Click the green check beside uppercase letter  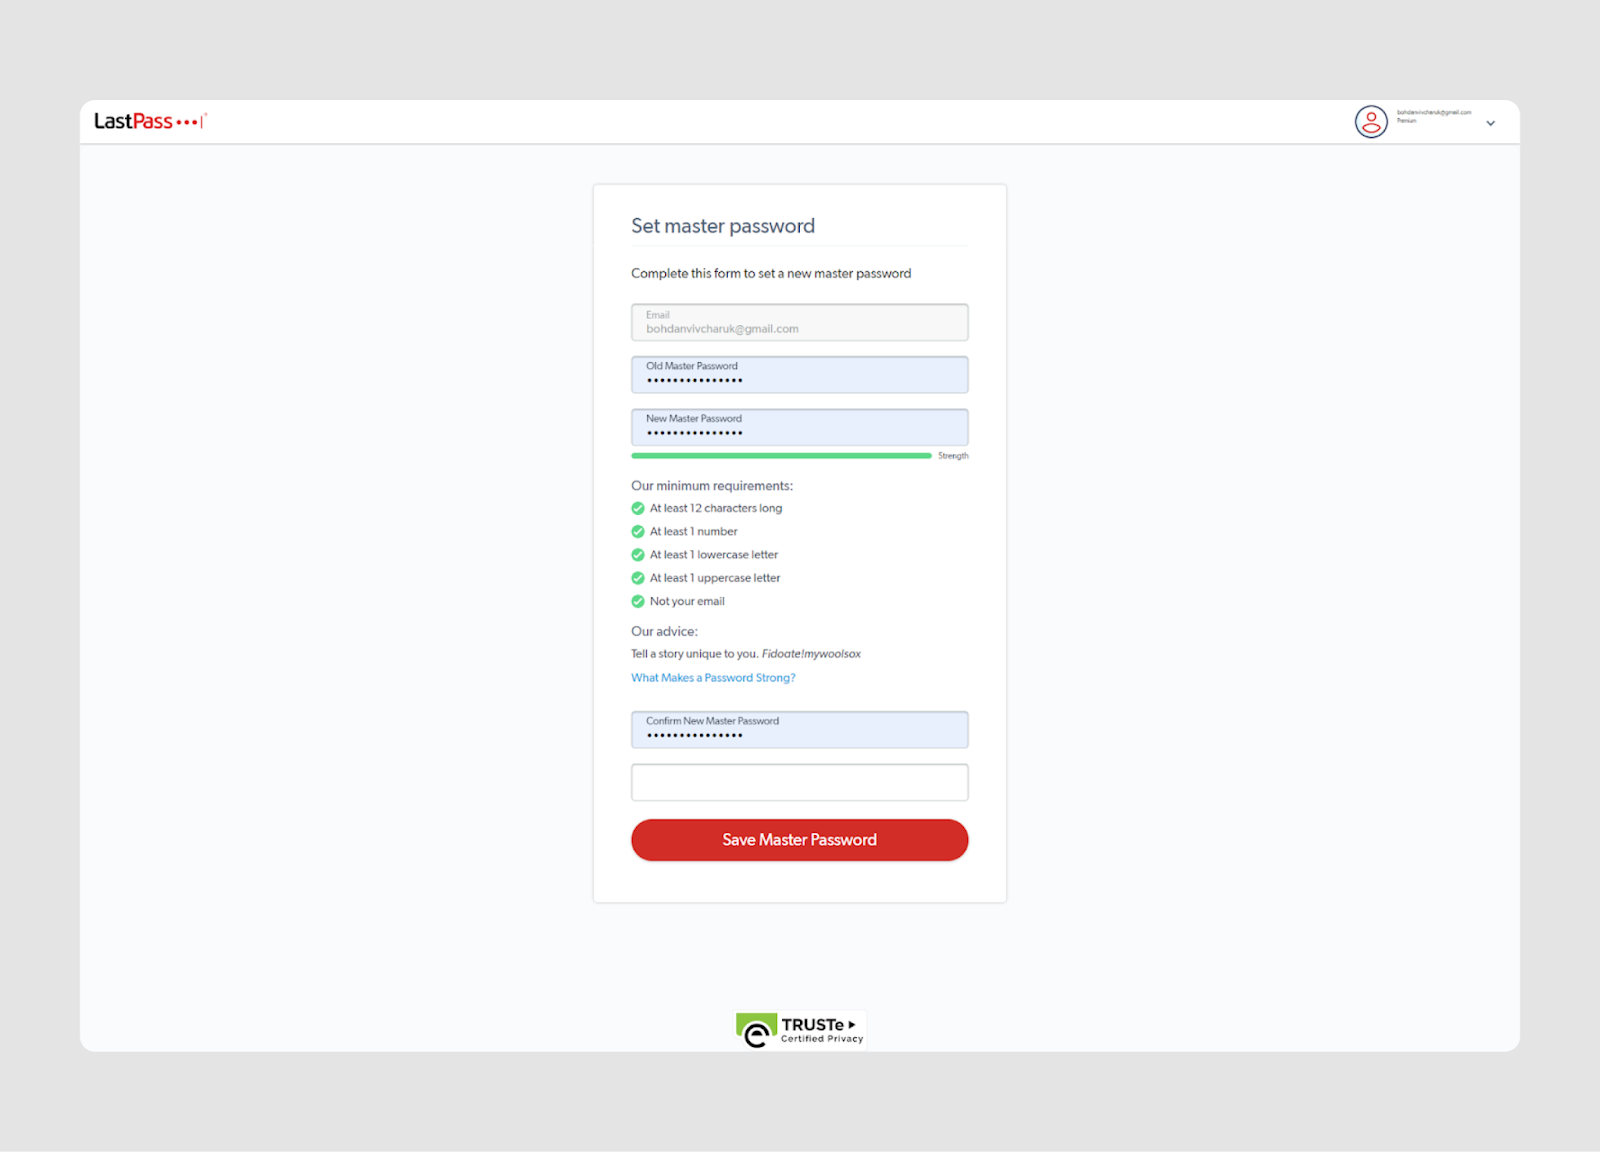click(638, 578)
